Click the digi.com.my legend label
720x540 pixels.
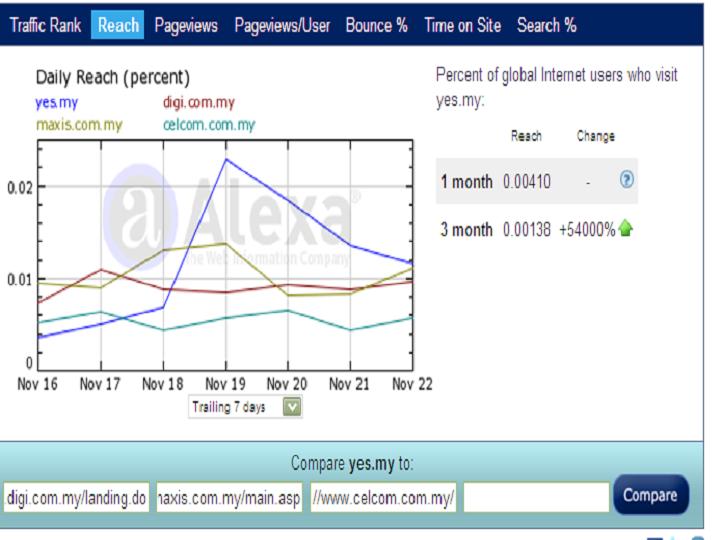[198, 102]
